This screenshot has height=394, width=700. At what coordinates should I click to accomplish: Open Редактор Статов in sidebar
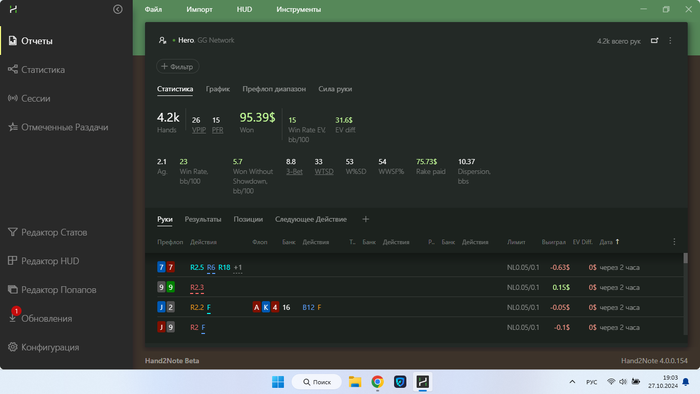pos(66,232)
